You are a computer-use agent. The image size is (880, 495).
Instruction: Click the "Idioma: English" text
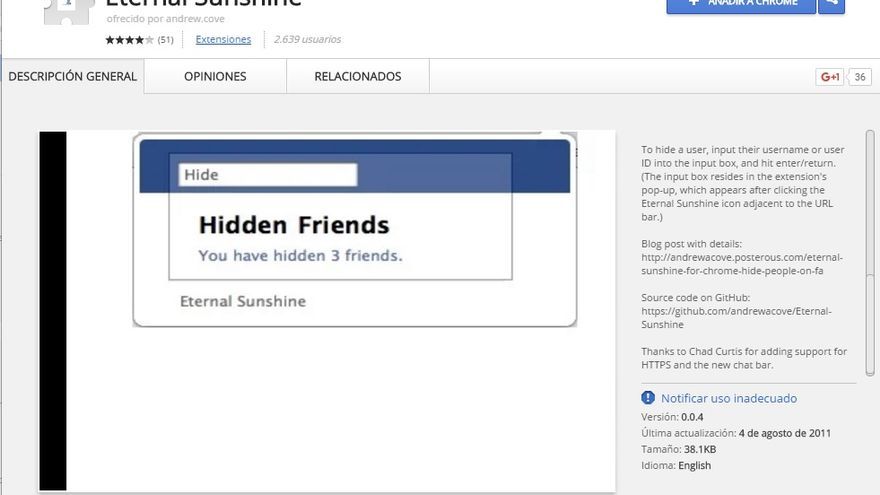pyautogui.click(x=676, y=465)
